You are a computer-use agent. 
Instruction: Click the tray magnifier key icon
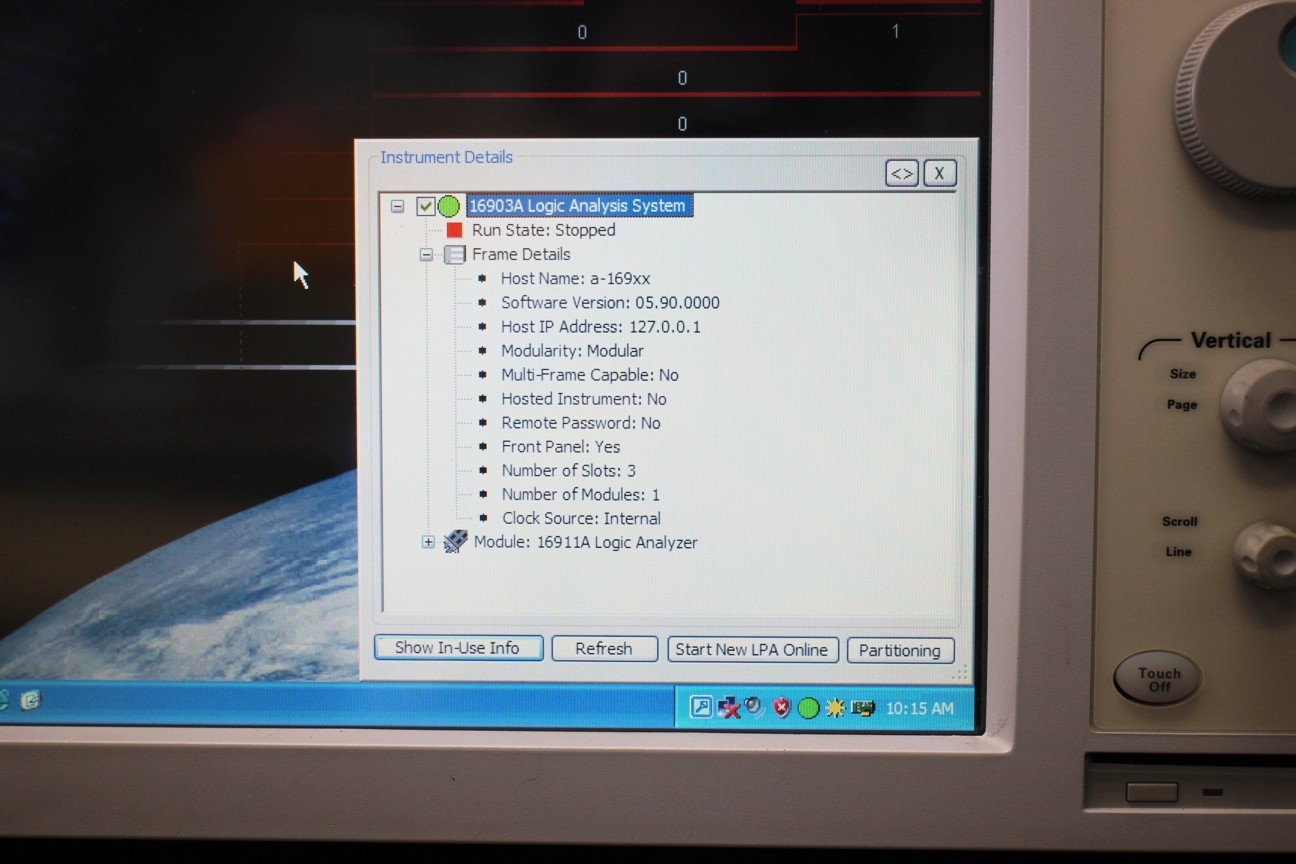(x=701, y=708)
